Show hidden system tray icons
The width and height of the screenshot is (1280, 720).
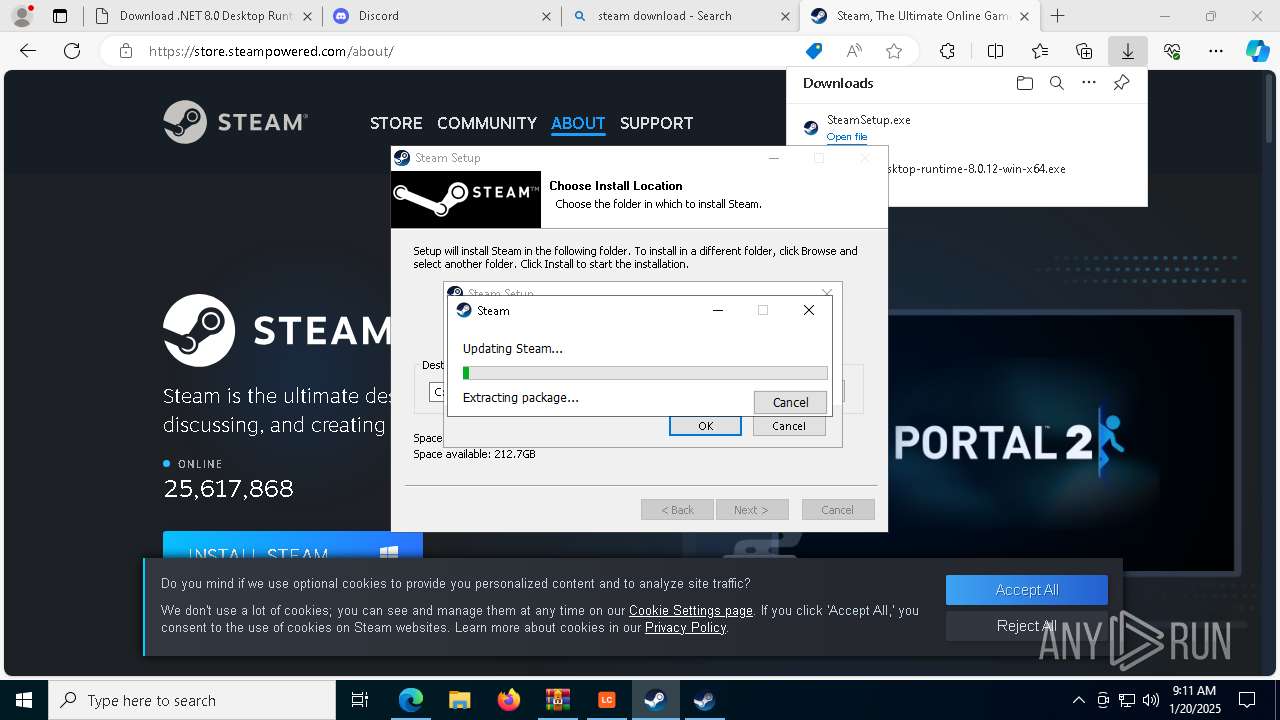pos(1078,700)
